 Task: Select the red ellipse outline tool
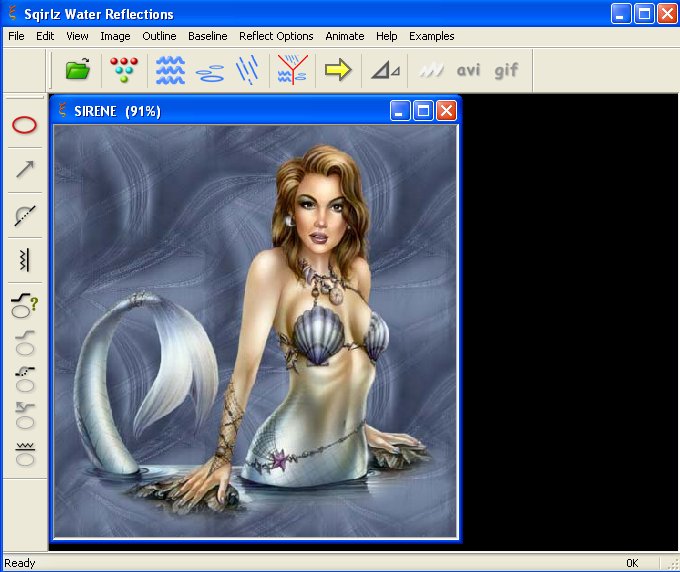click(x=25, y=125)
